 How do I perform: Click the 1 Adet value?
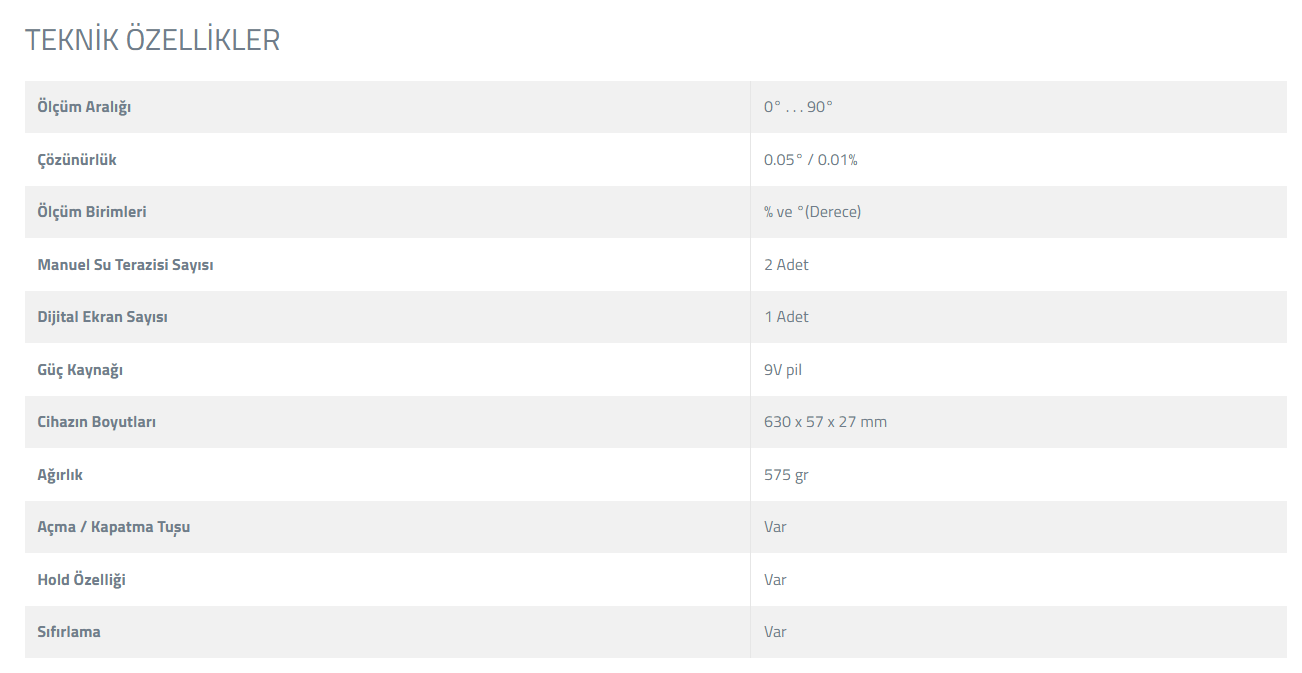(786, 317)
